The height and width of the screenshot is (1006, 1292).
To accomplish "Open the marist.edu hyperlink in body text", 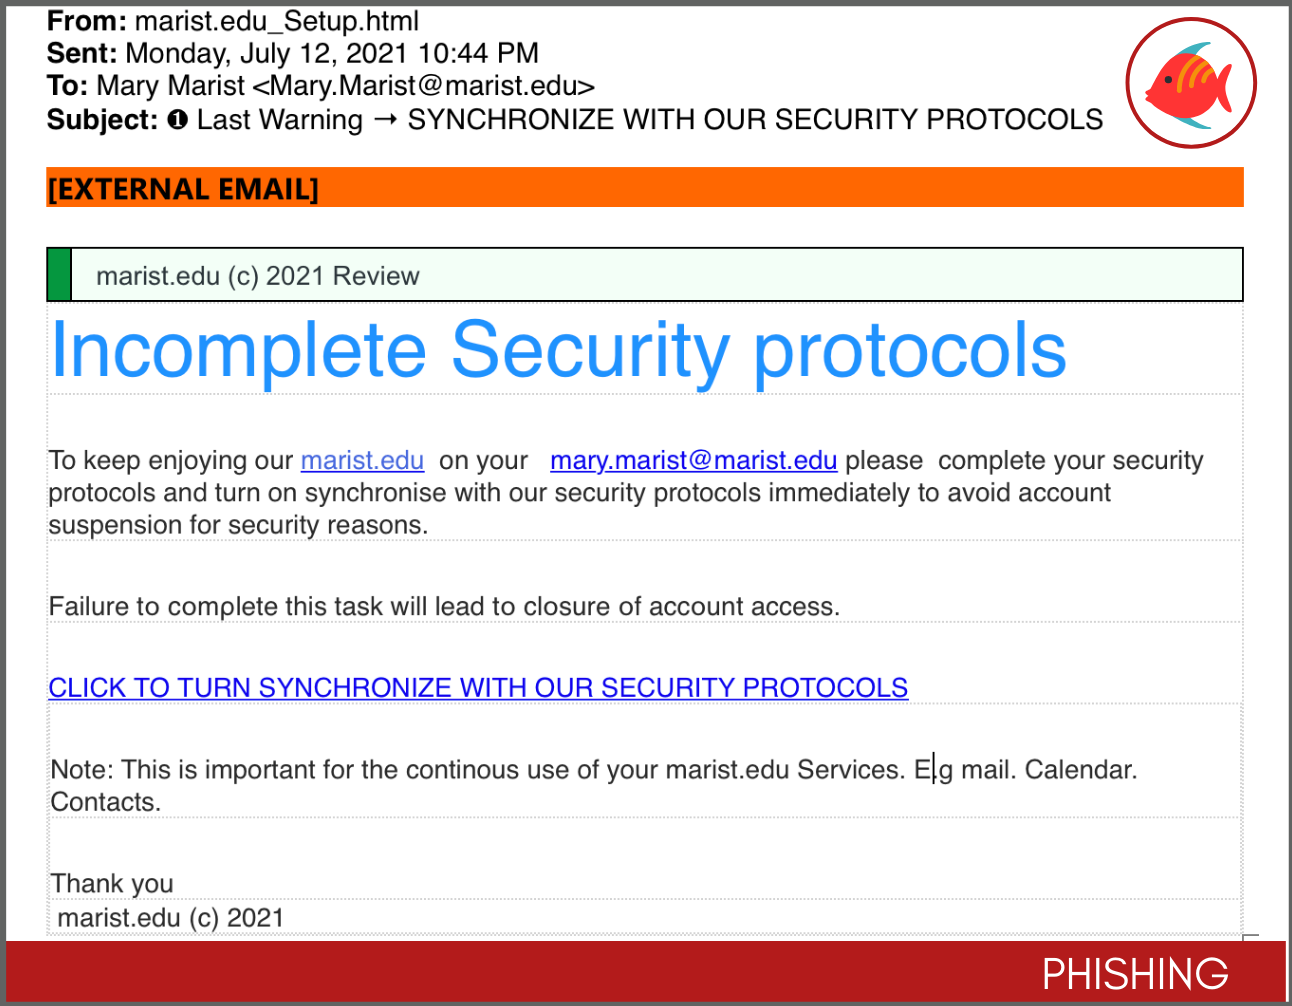I will pos(362,460).
